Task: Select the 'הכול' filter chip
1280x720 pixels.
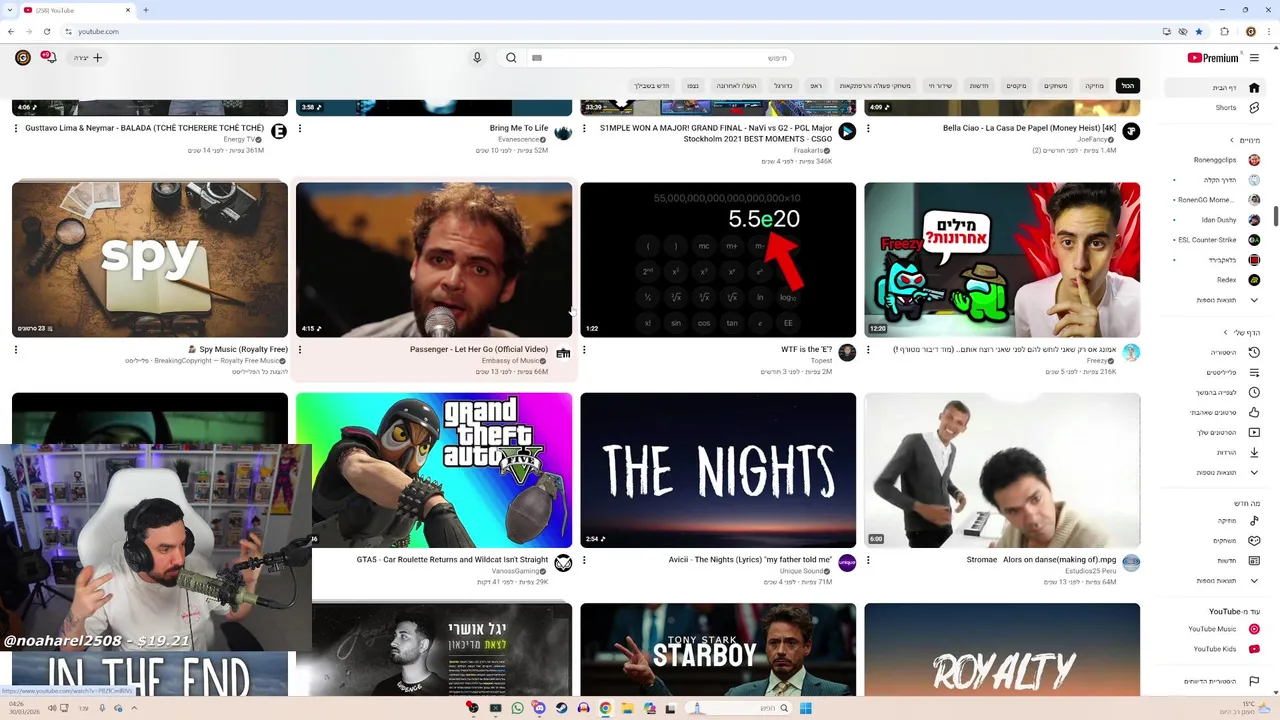Action: (1128, 86)
